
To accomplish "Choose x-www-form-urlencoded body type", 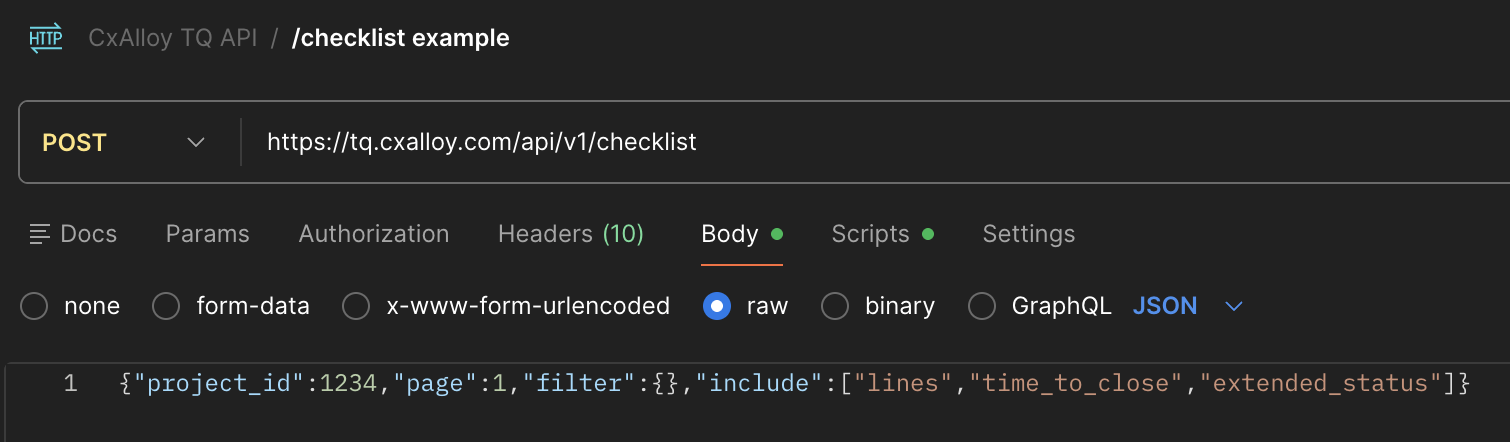I will tap(356, 306).
